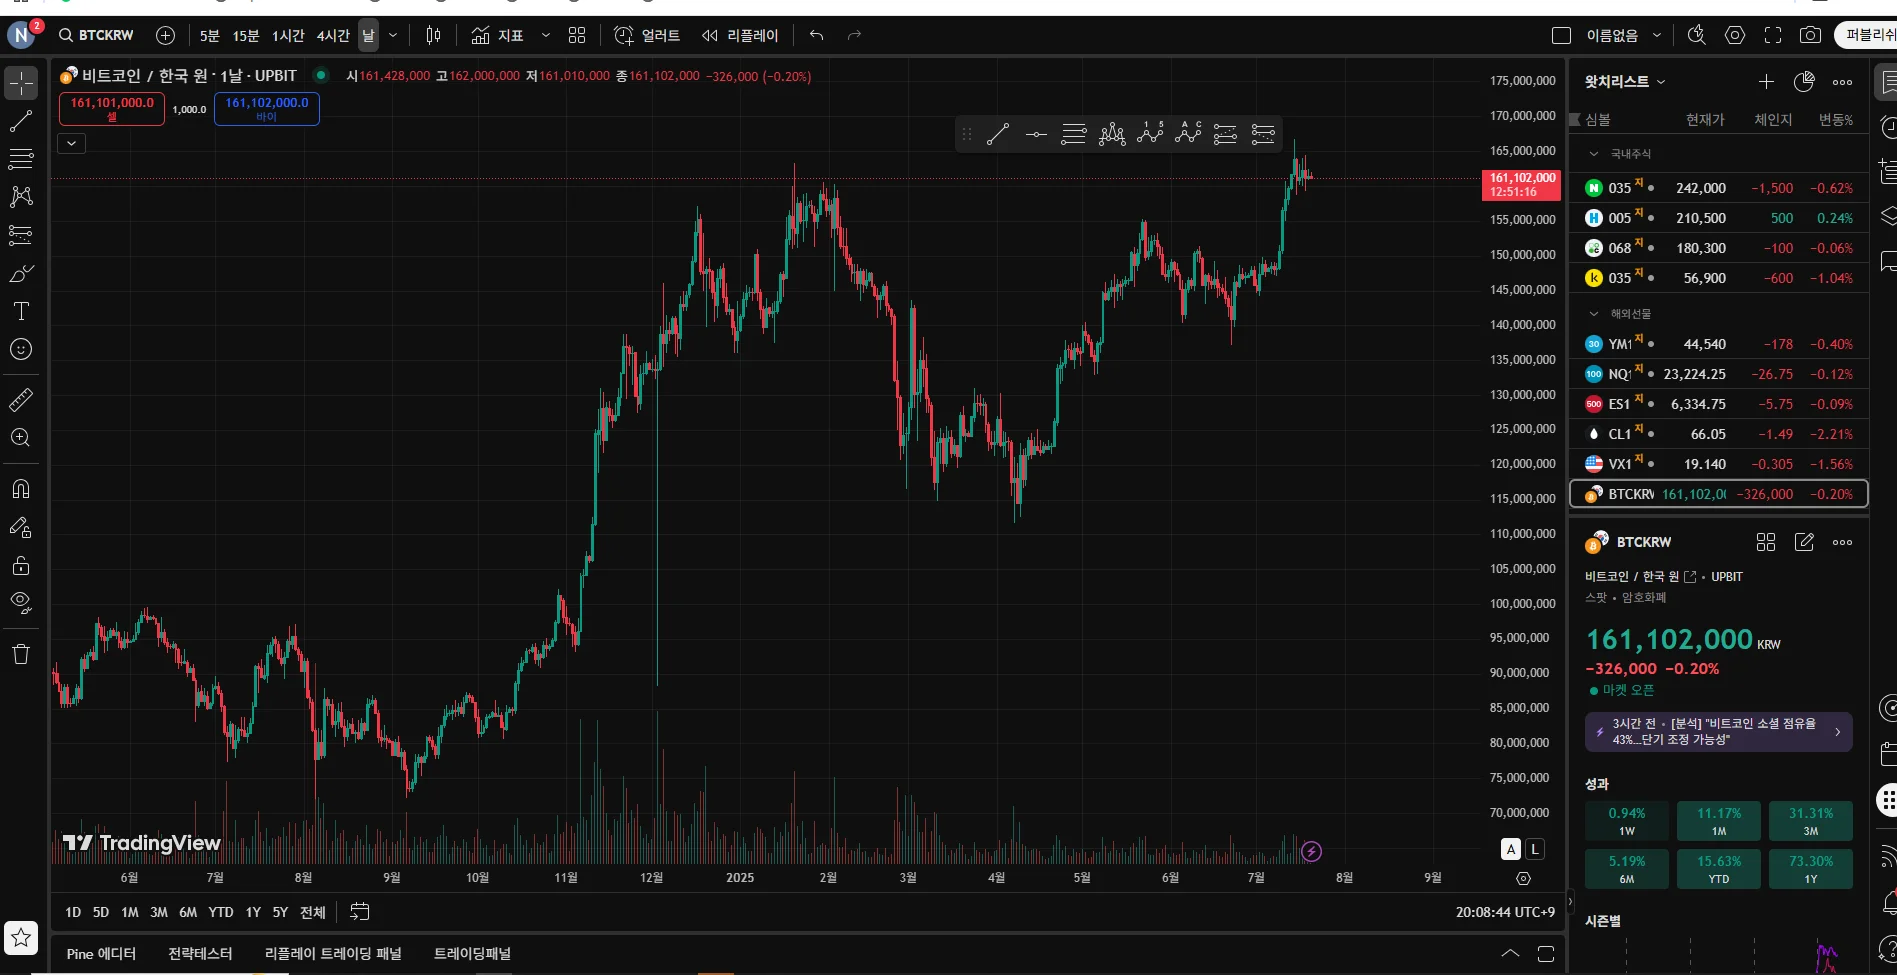This screenshot has width=1897, height=975.
Task: Open the indicator templates grid icon
Action: click(577, 35)
